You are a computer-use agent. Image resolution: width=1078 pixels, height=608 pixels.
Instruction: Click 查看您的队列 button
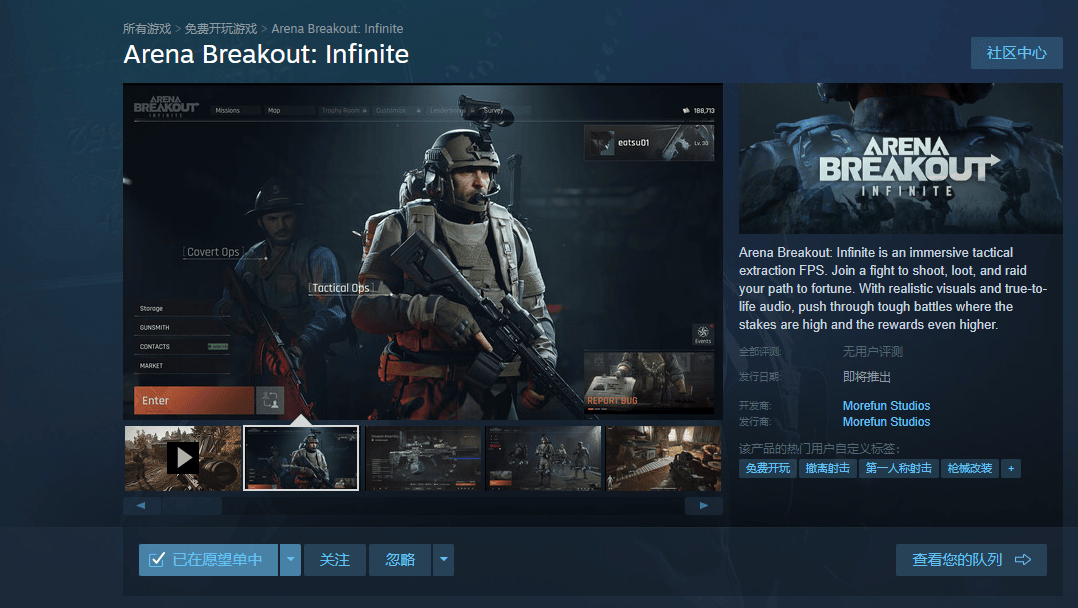(970, 560)
